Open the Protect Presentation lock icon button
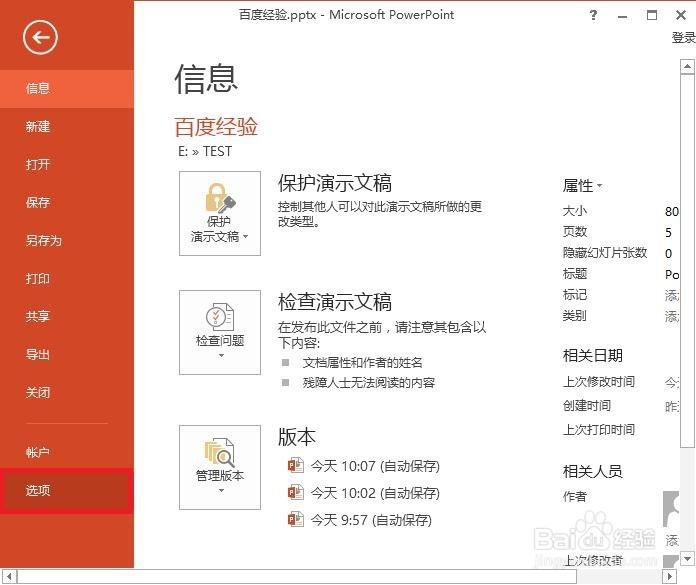The width and height of the screenshot is (696, 585). (x=220, y=213)
